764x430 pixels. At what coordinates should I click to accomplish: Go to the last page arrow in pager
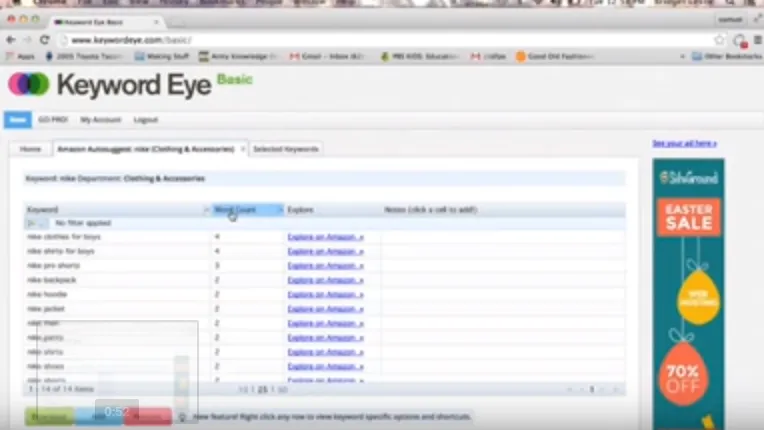[x=615, y=390]
